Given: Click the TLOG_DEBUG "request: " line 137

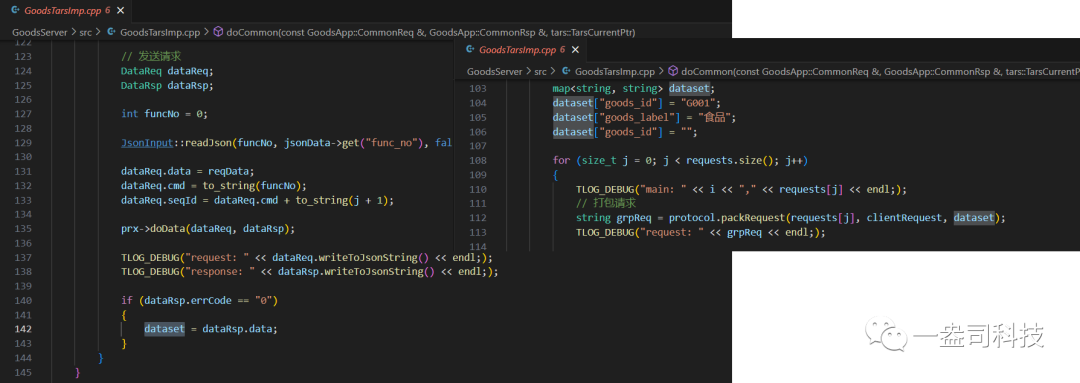Looking at the screenshot, I should [307, 258].
